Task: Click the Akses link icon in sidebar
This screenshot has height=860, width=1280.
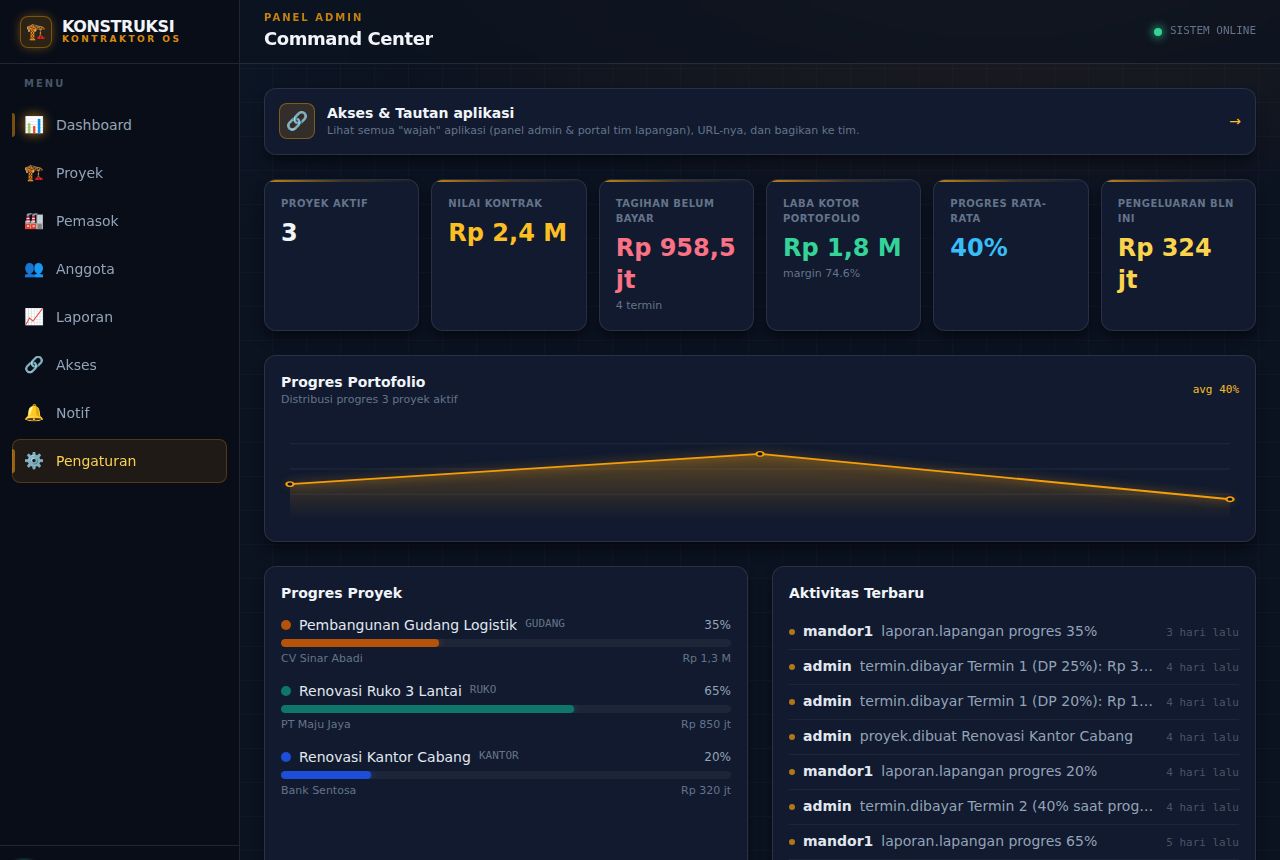Action: click(34, 365)
